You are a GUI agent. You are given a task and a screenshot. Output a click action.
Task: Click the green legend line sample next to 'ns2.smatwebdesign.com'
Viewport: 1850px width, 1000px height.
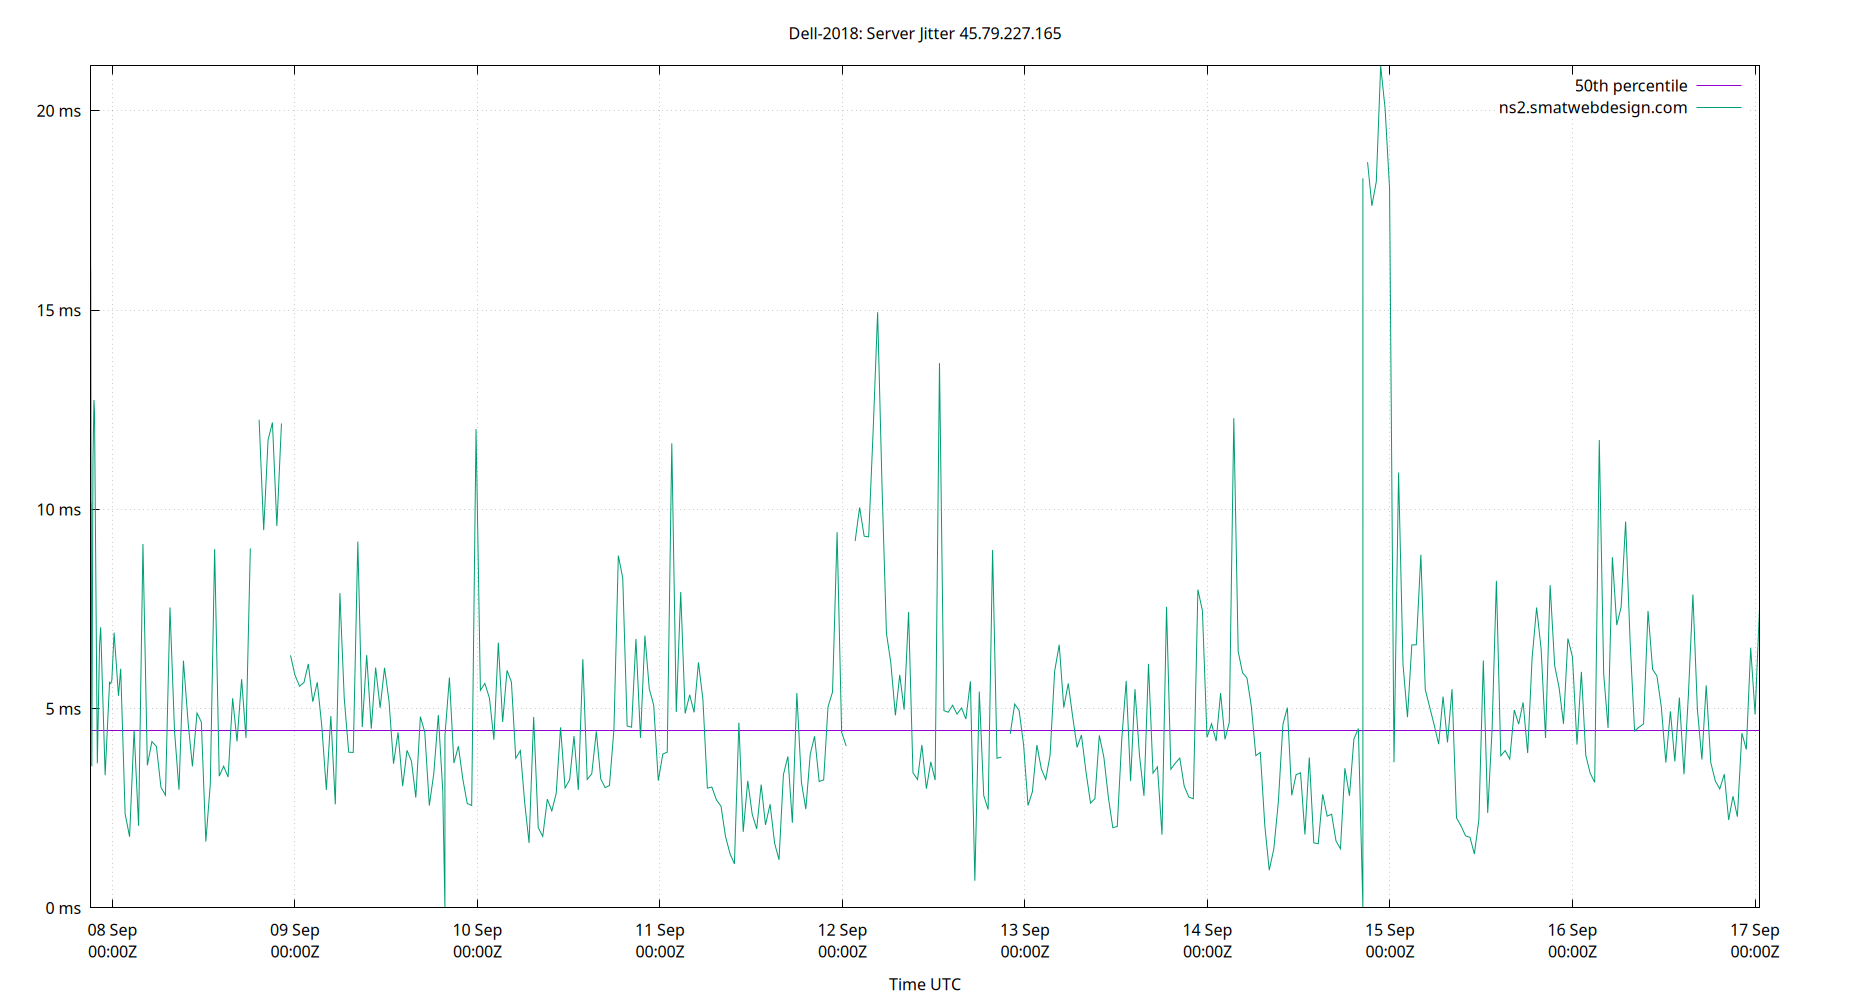coord(1719,108)
